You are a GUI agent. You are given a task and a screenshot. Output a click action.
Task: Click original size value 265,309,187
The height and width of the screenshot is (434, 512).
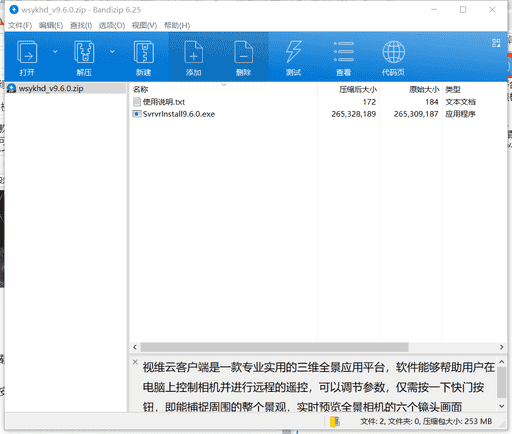[x=416, y=114]
